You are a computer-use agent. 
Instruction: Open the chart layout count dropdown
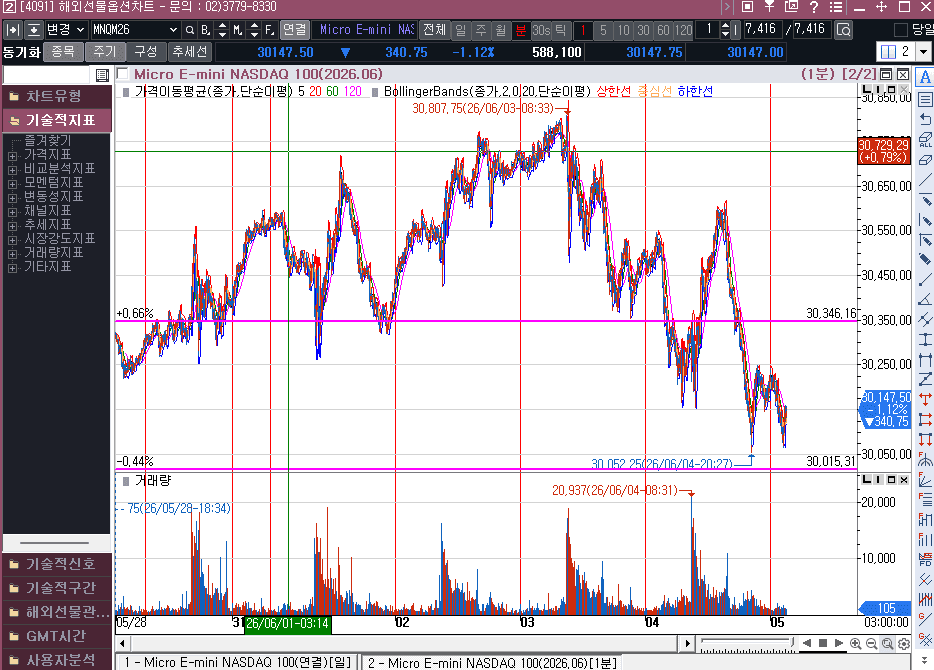point(923,52)
